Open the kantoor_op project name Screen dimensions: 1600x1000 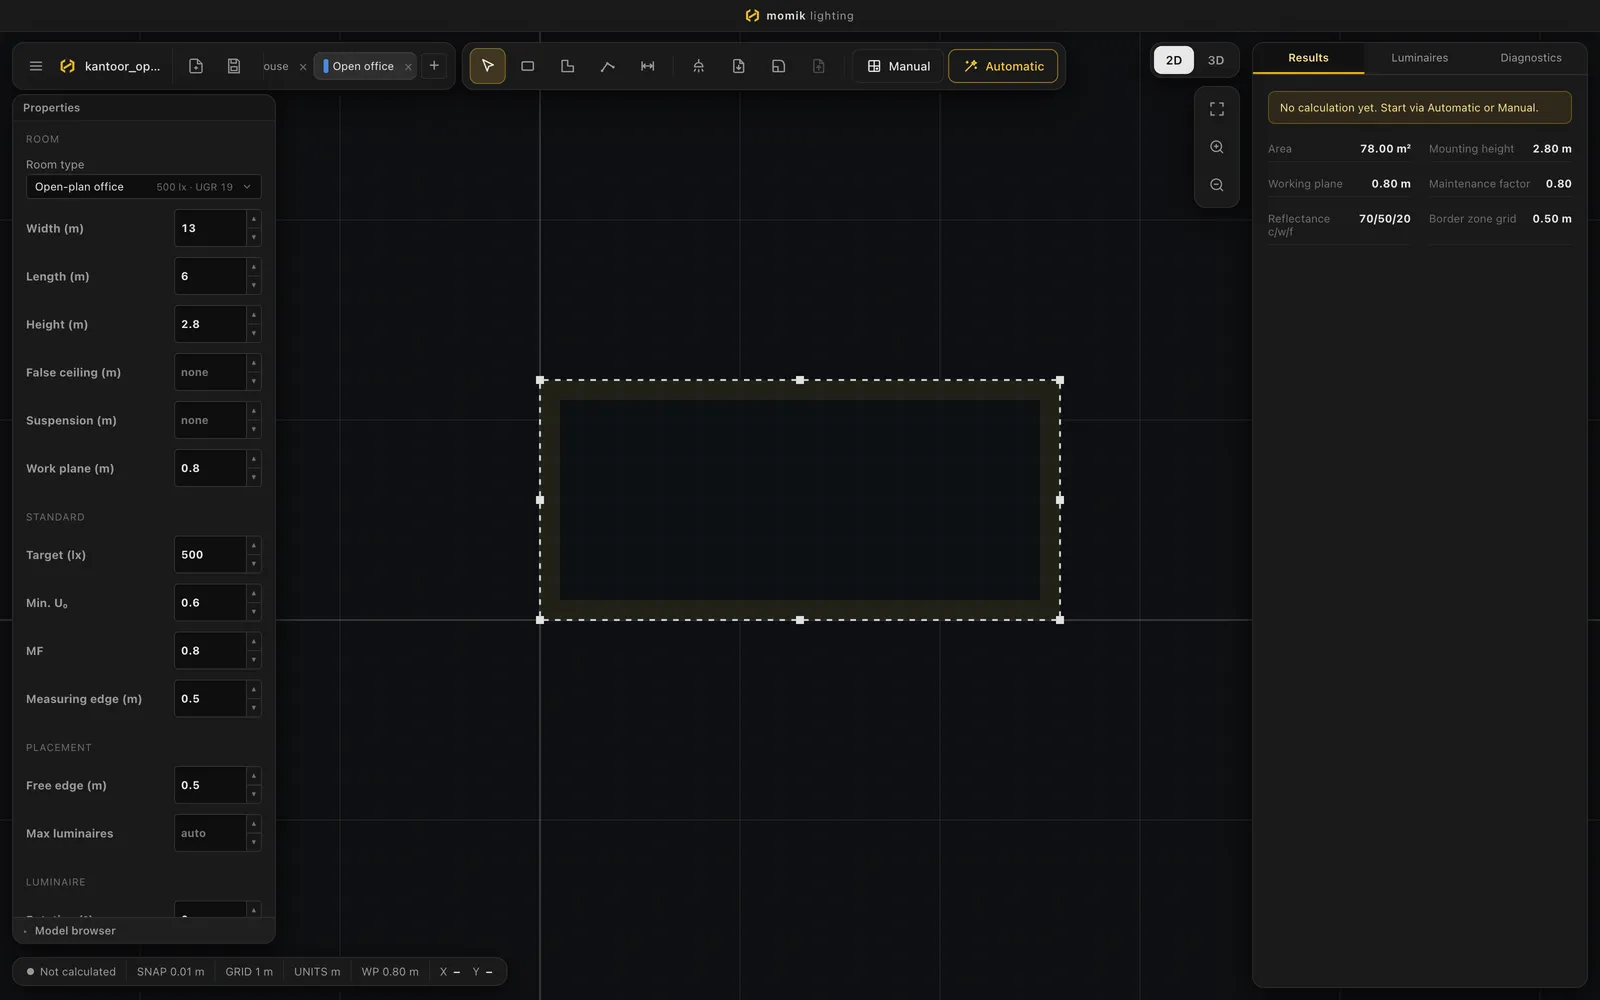[x=122, y=66]
